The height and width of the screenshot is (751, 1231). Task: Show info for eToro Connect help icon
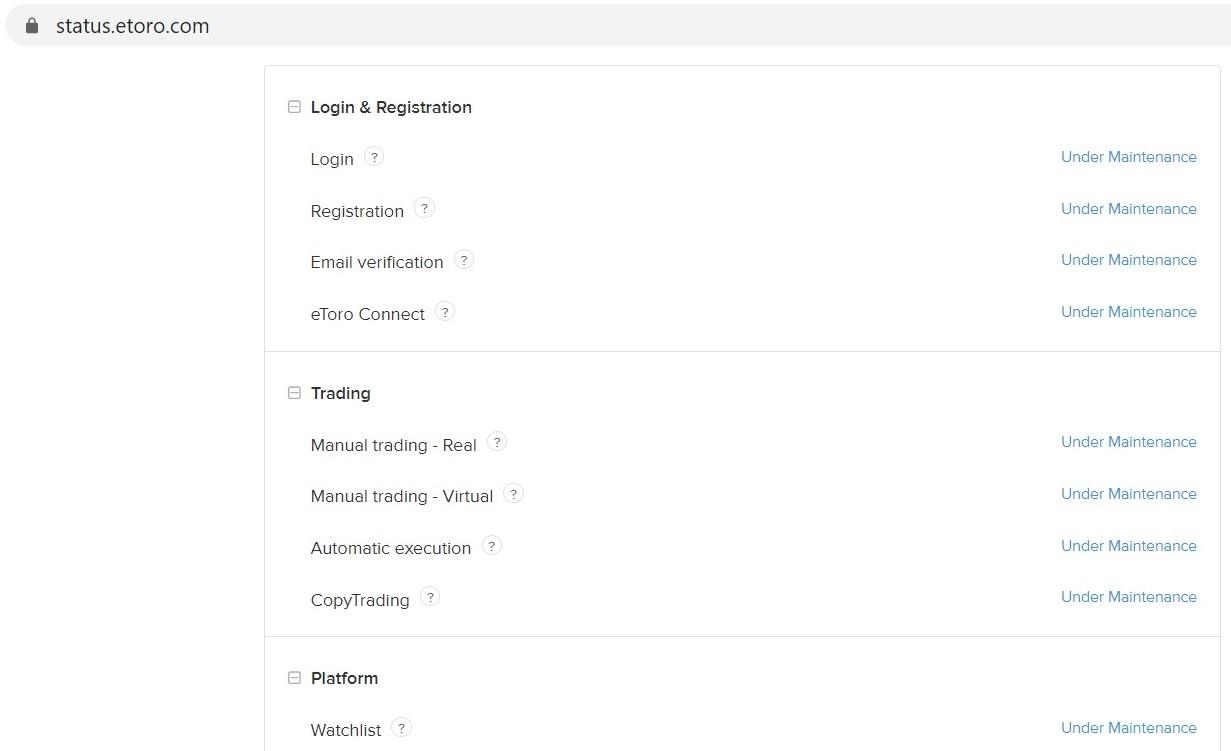point(445,312)
